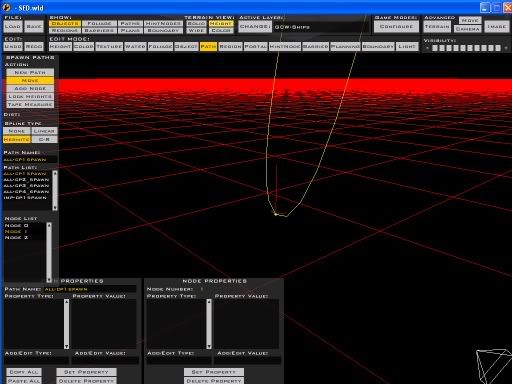Image resolution: width=512 pixels, height=384 pixels.
Task: Click the Lock Heights action
Action: tap(30, 96)
